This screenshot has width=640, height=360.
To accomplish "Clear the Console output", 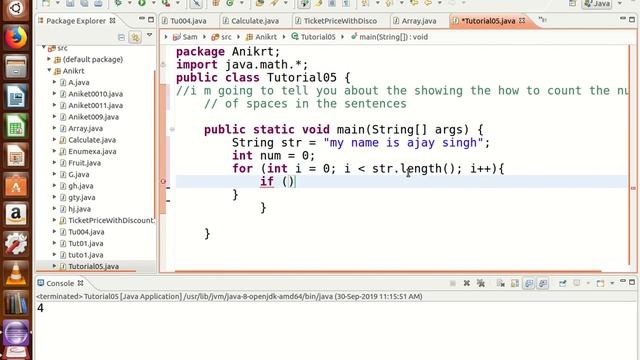I will click(500, 283).
